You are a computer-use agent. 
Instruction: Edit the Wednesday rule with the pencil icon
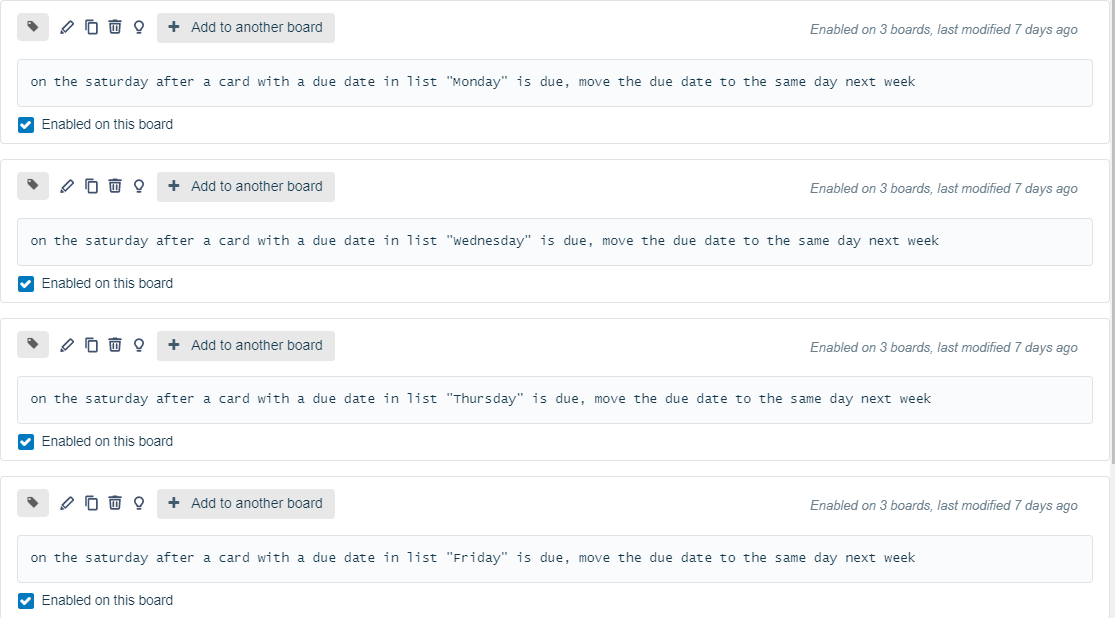(x=67, y=186)
